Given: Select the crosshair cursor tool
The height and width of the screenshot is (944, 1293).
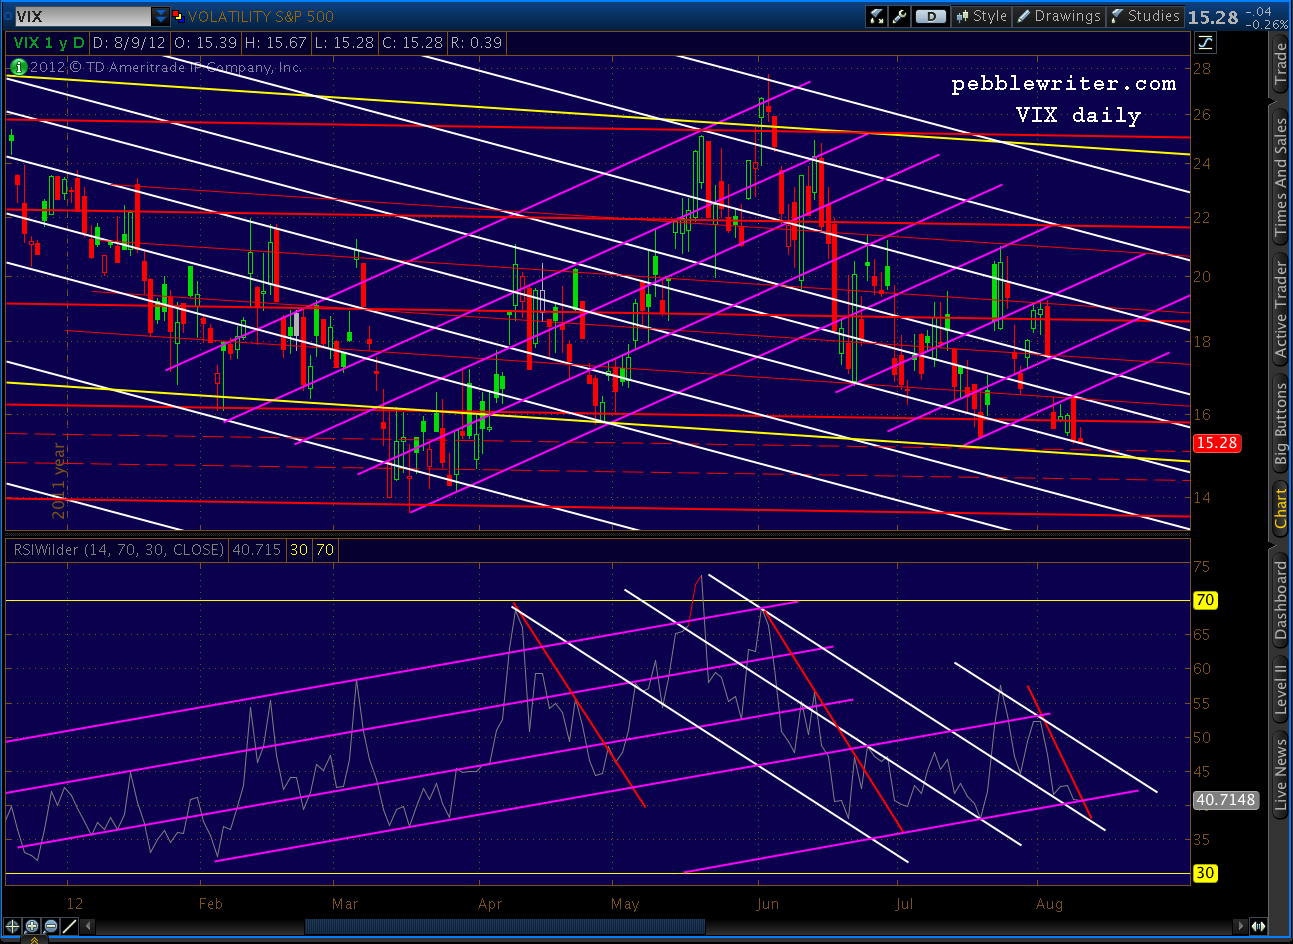Looking at the screenshot, I should [x=13, y=927].
